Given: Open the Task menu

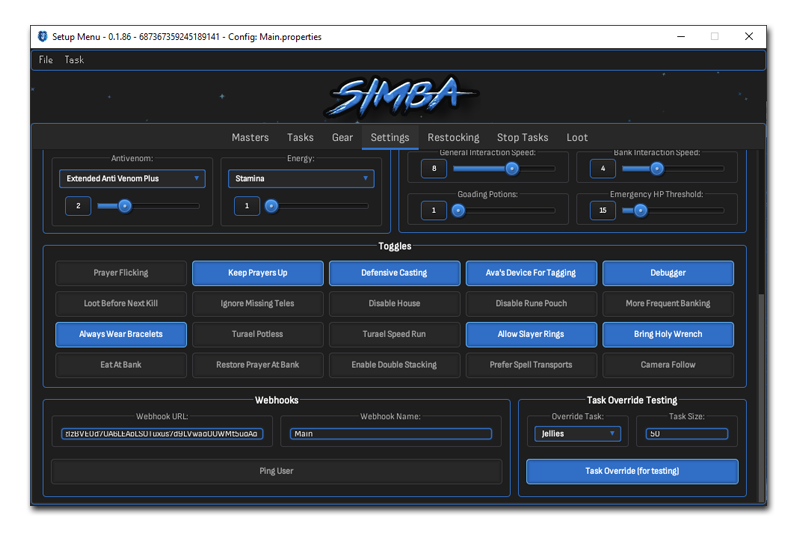Looking at the screenshot, I should coord(74,60).
